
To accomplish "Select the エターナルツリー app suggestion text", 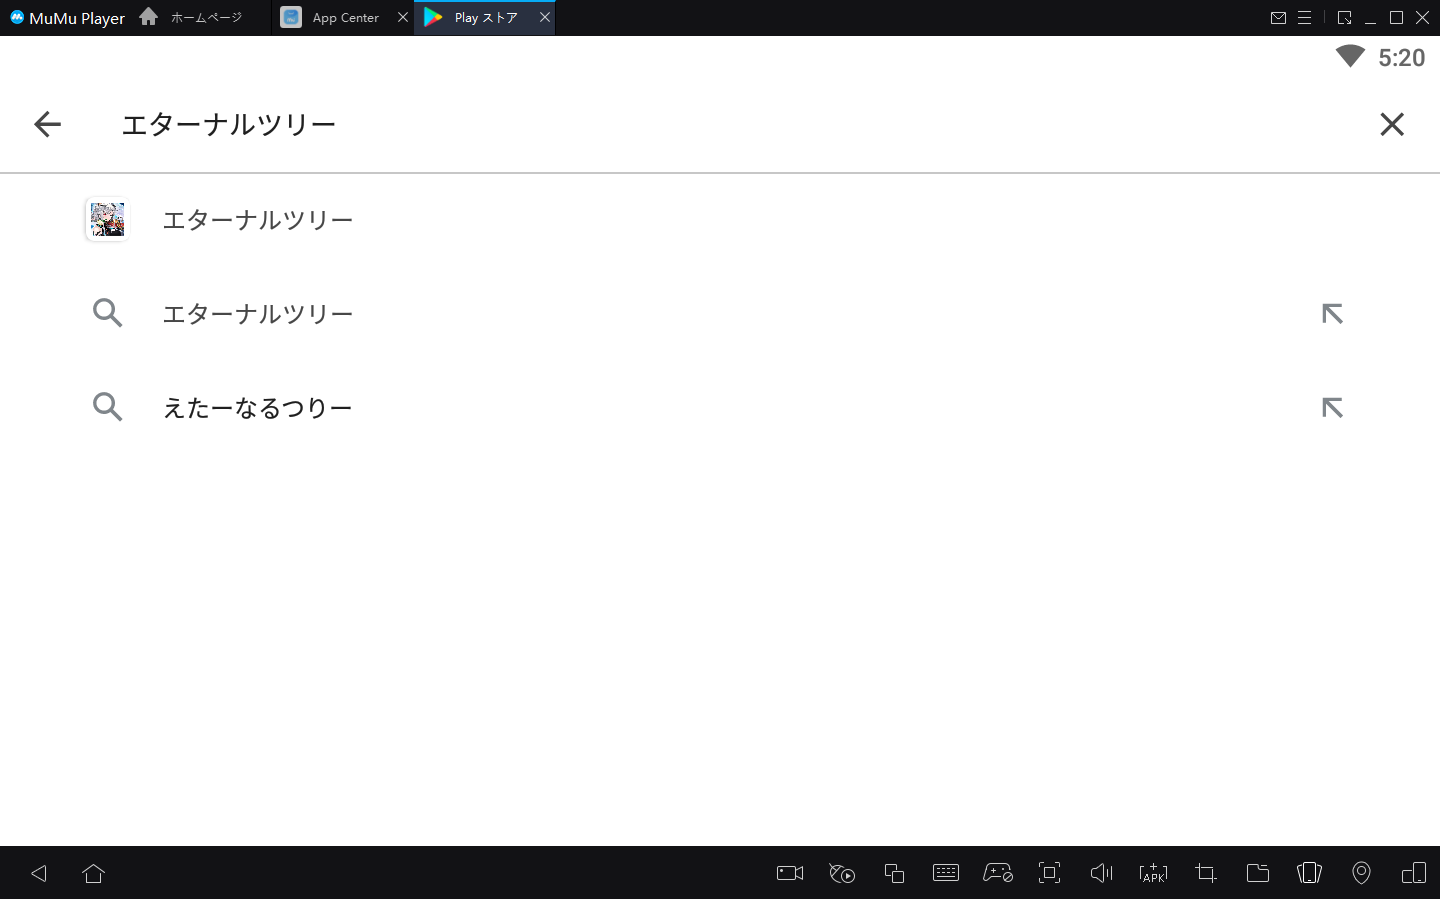I will click(258, 220).
